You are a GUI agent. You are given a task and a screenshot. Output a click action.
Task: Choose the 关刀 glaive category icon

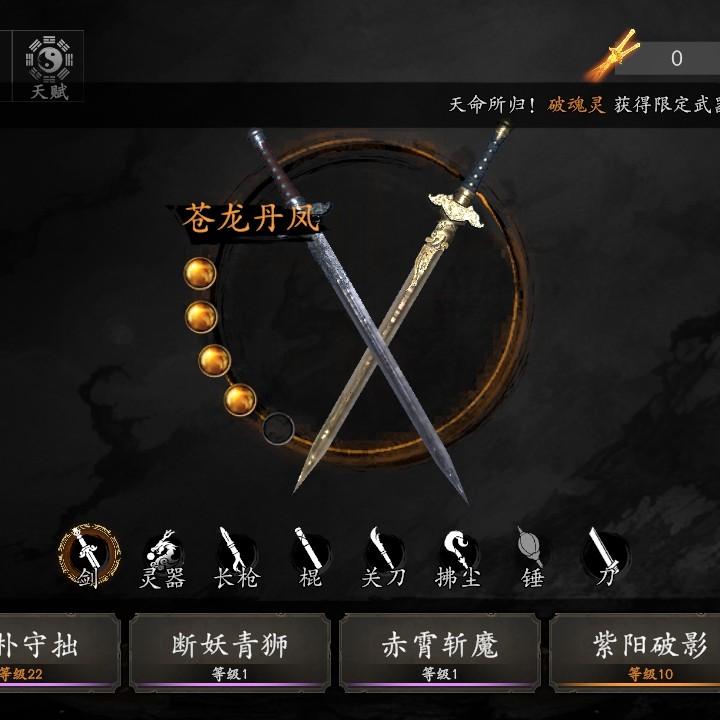tap(384, 557)
